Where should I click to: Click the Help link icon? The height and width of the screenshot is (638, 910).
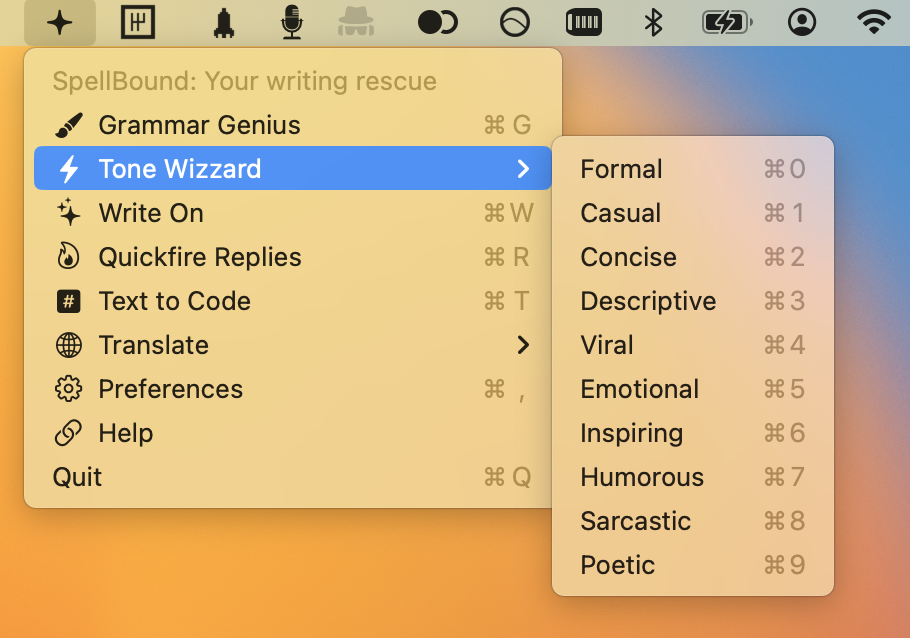pyautogui.click(x=69, y=433)
